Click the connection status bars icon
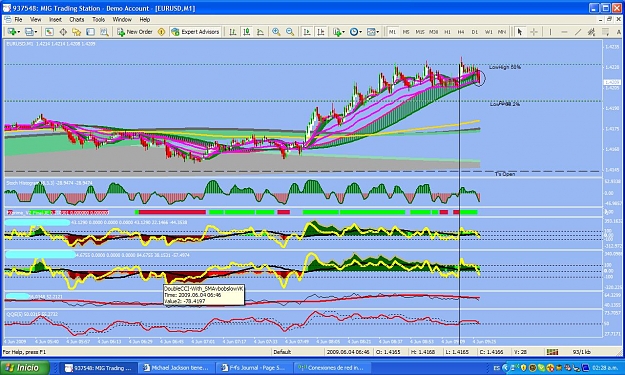The height and width of the screenshot is (375, 625). (x=552, y=352)
